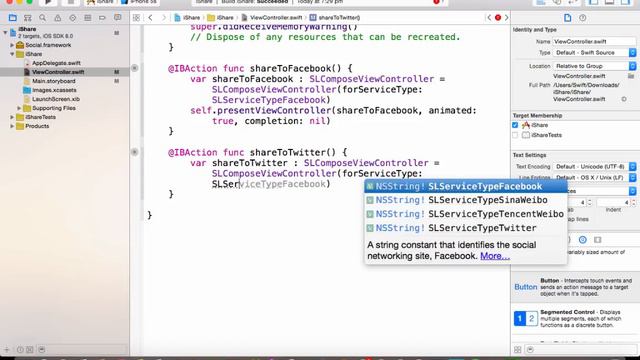Open the Breakpoint navigator icon
Screen dimensions: 640x360
[102, 18]
